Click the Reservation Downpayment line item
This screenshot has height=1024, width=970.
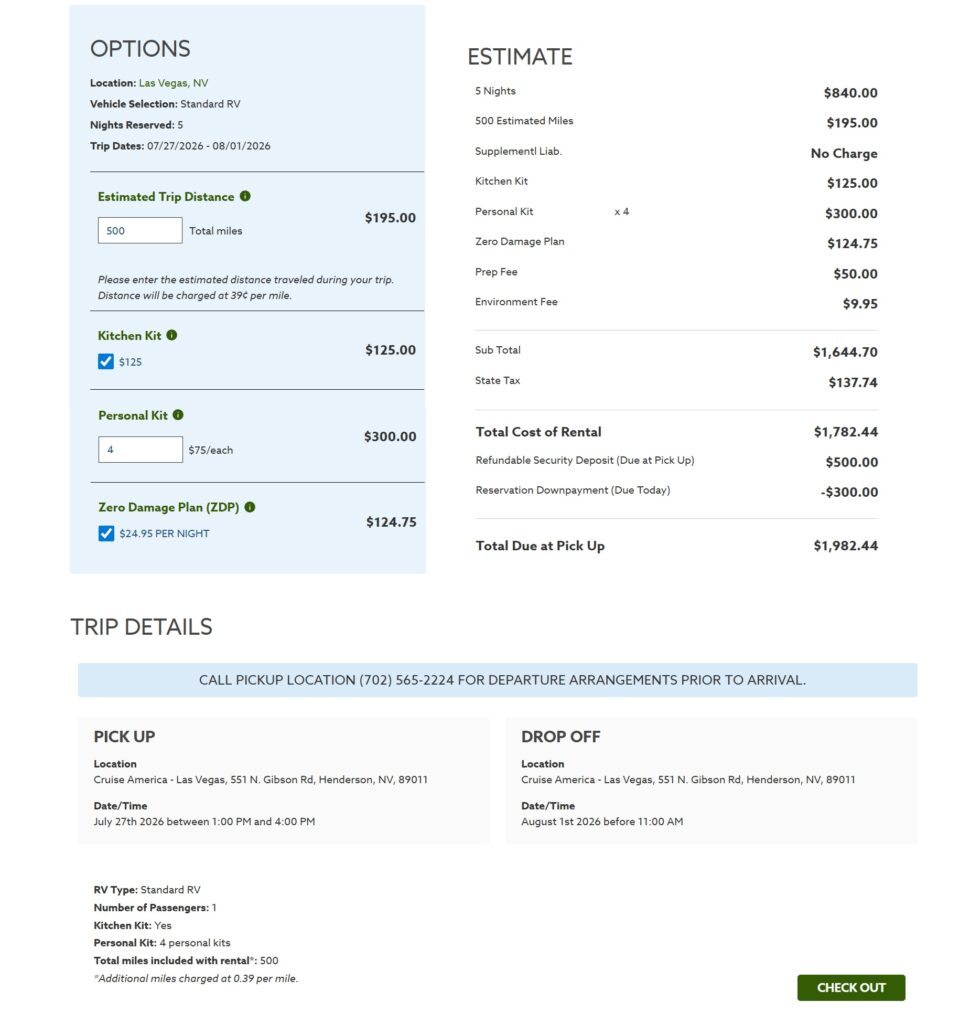point(572,491)
